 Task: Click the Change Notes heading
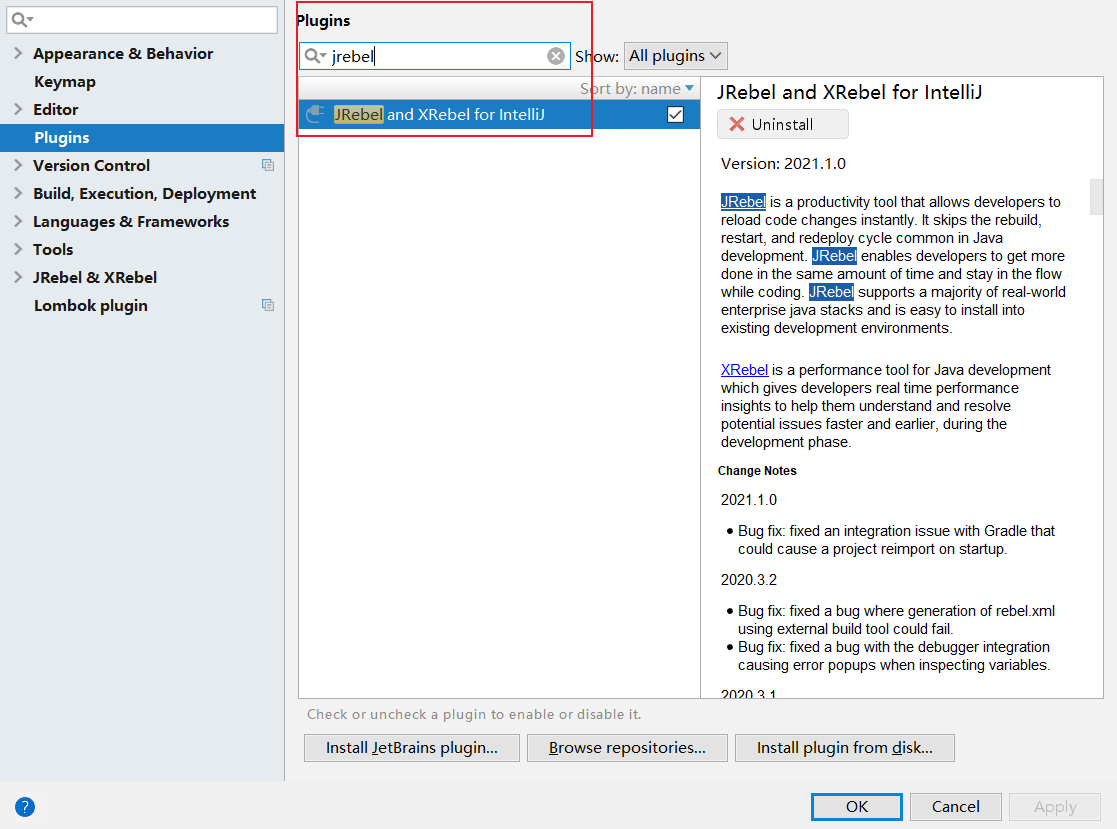point(757,471)
